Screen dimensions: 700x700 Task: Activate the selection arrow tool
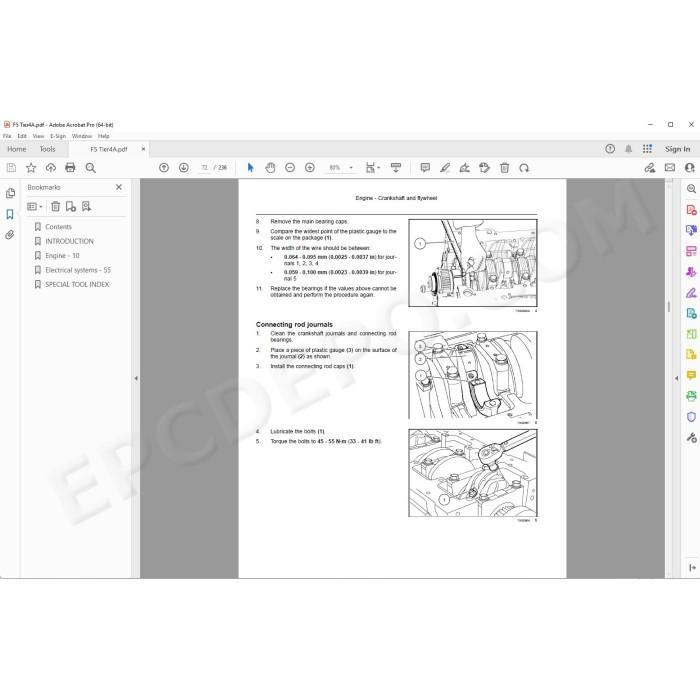tap(250, 168)
